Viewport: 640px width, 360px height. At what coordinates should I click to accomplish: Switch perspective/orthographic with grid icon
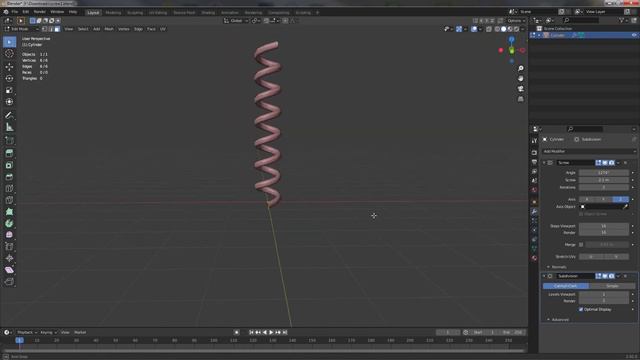click(x=520, y=99)
